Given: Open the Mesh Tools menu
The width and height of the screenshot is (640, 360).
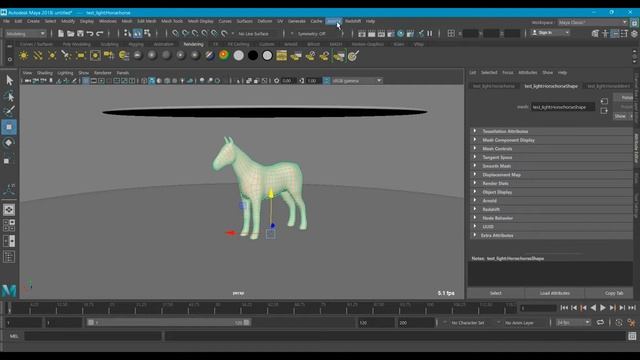Looking at the screenshot, I should (x=172, y=21).
